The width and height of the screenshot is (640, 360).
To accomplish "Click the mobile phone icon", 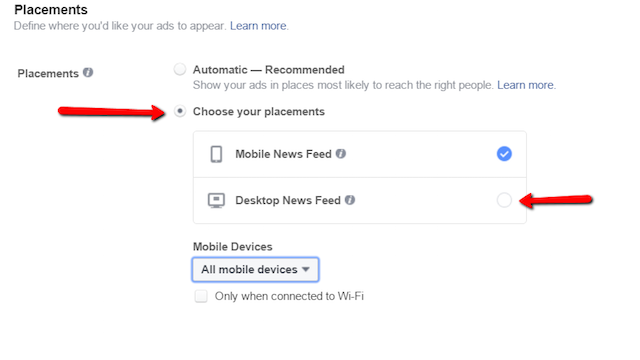I will tap(216, 154).
